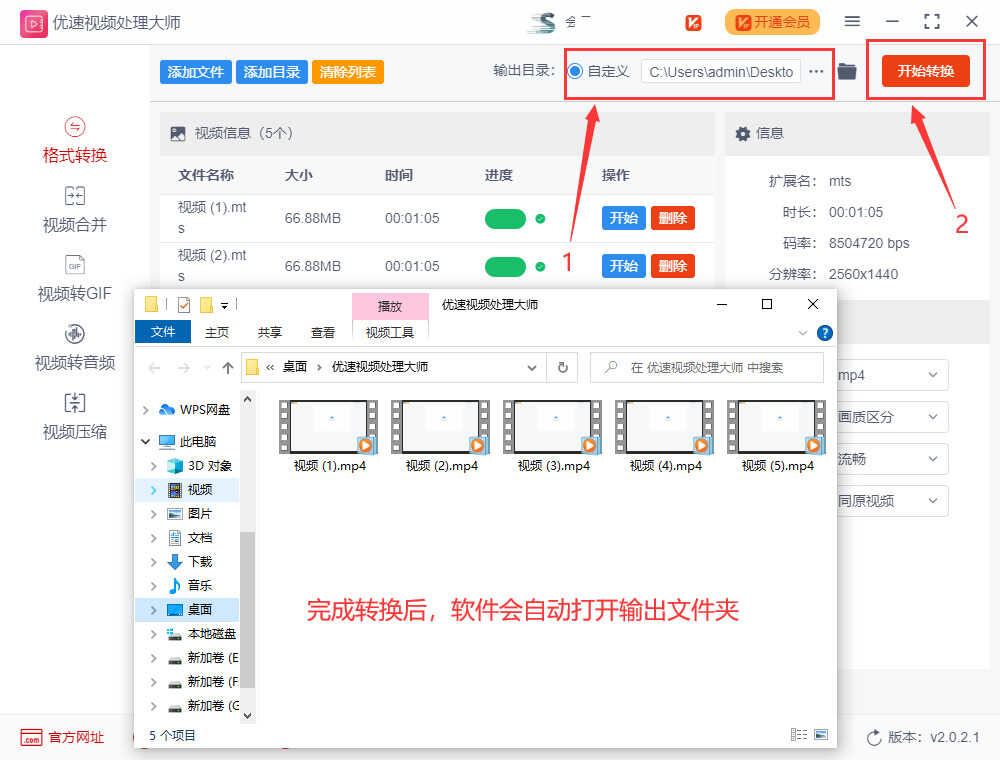
Task: Click 删除 for 视频 (2).mts
Action: (673, 266)
